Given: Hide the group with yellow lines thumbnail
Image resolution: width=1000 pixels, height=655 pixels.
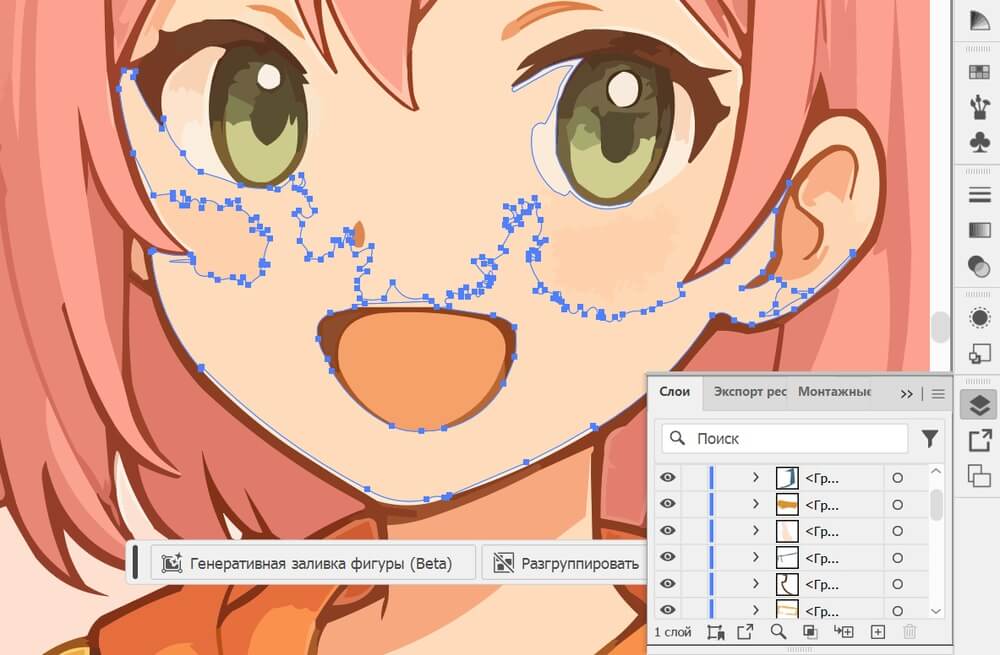Looking at the screenshot, I should tap(668, 610).
